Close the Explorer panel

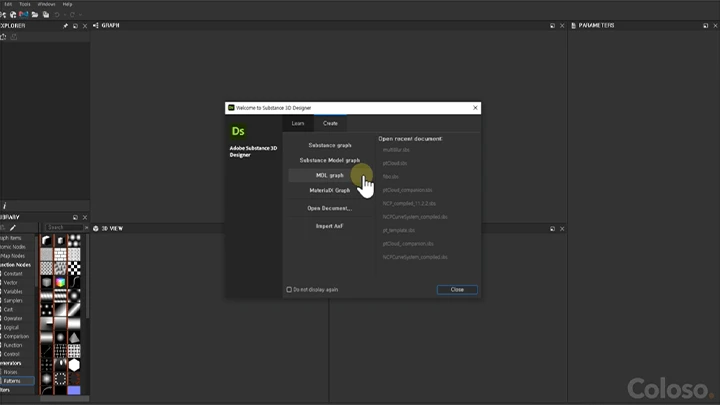pyautogui.click(x=84, y=26)
